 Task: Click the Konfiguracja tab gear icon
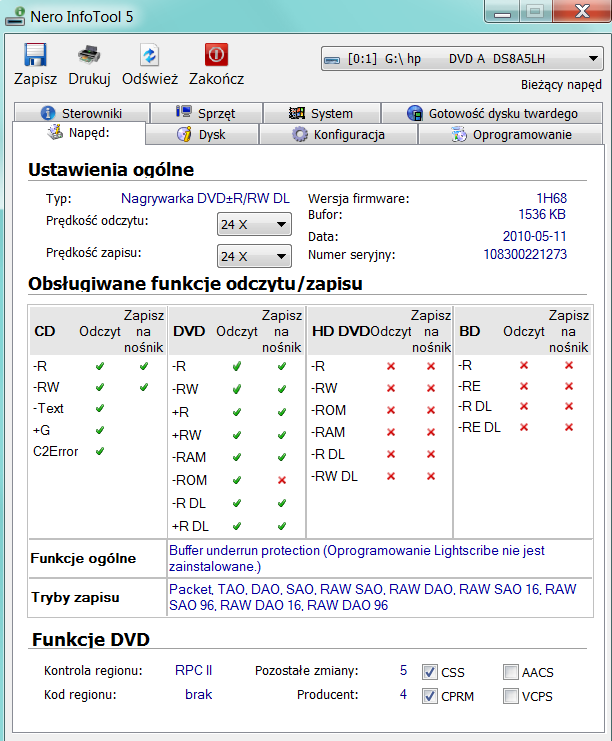point(300,134)
